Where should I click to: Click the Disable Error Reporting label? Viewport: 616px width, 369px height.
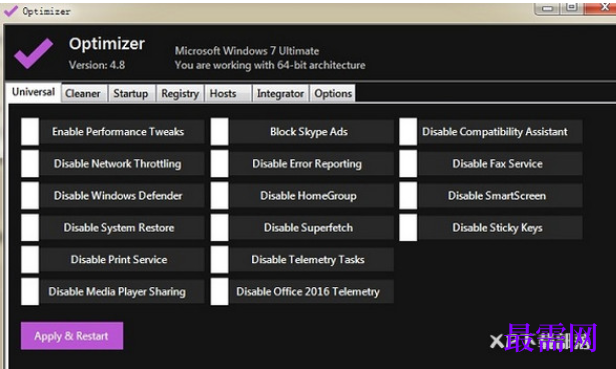pos(312,163)
